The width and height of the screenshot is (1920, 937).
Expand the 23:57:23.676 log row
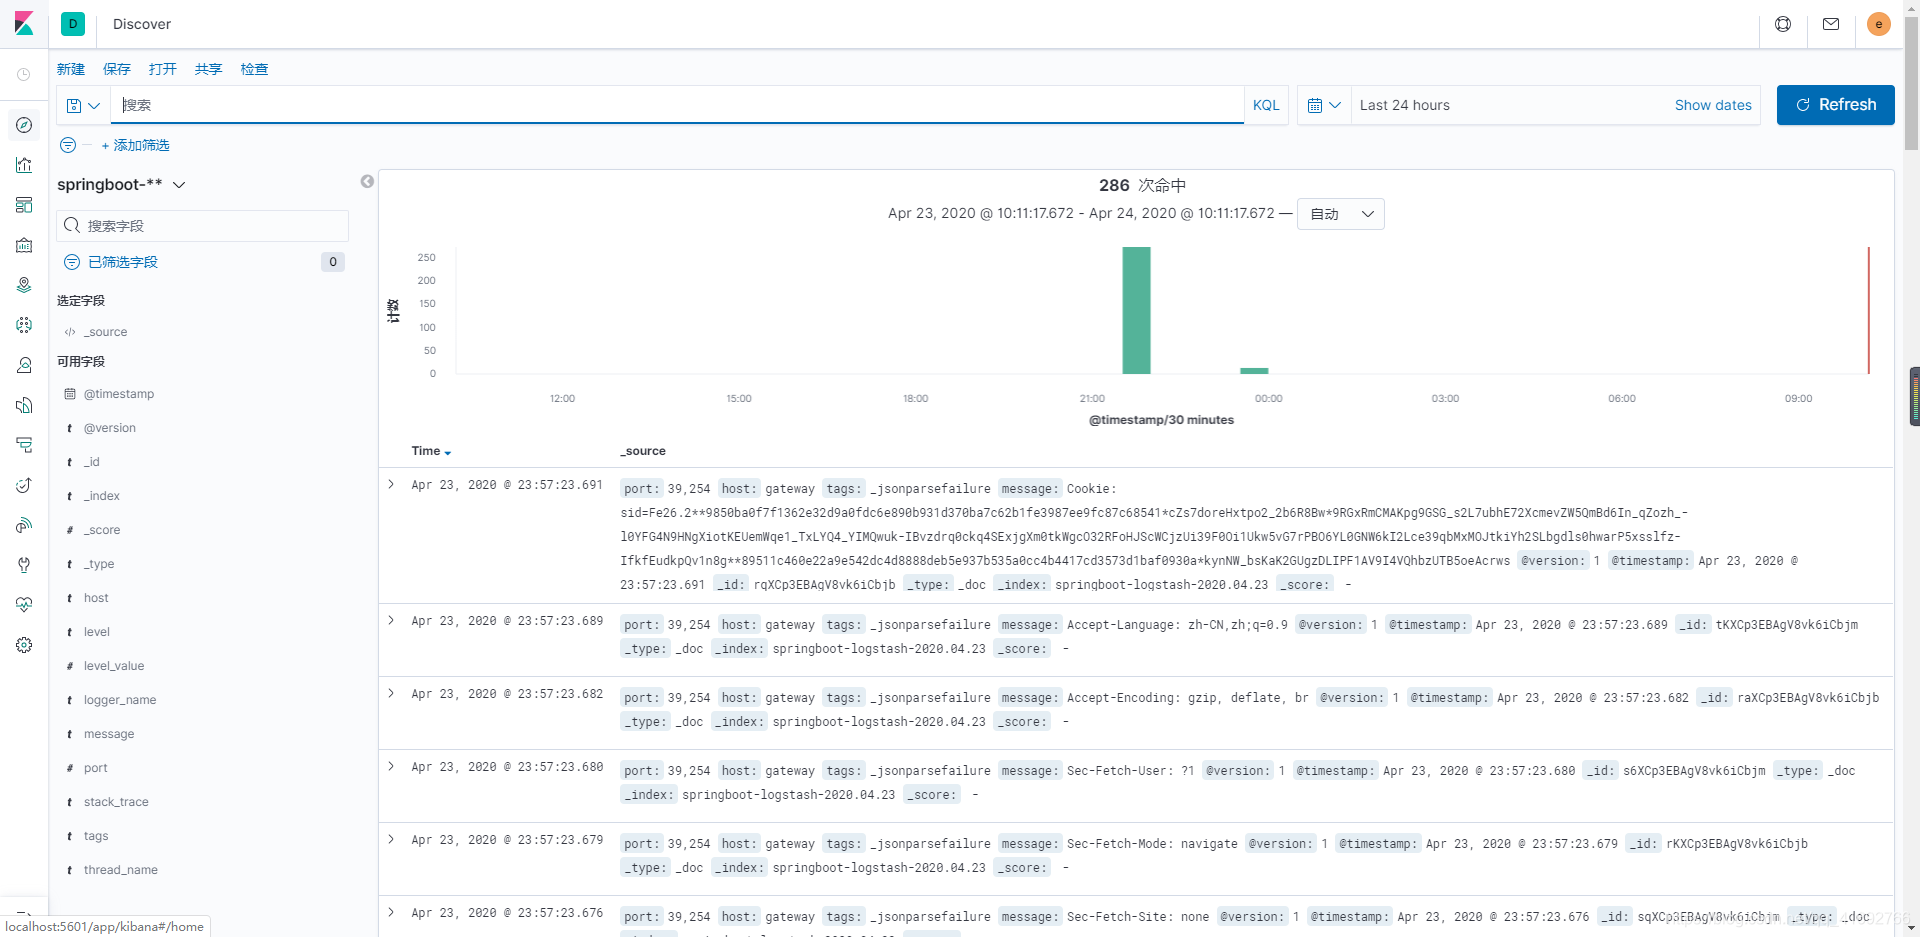391,912
